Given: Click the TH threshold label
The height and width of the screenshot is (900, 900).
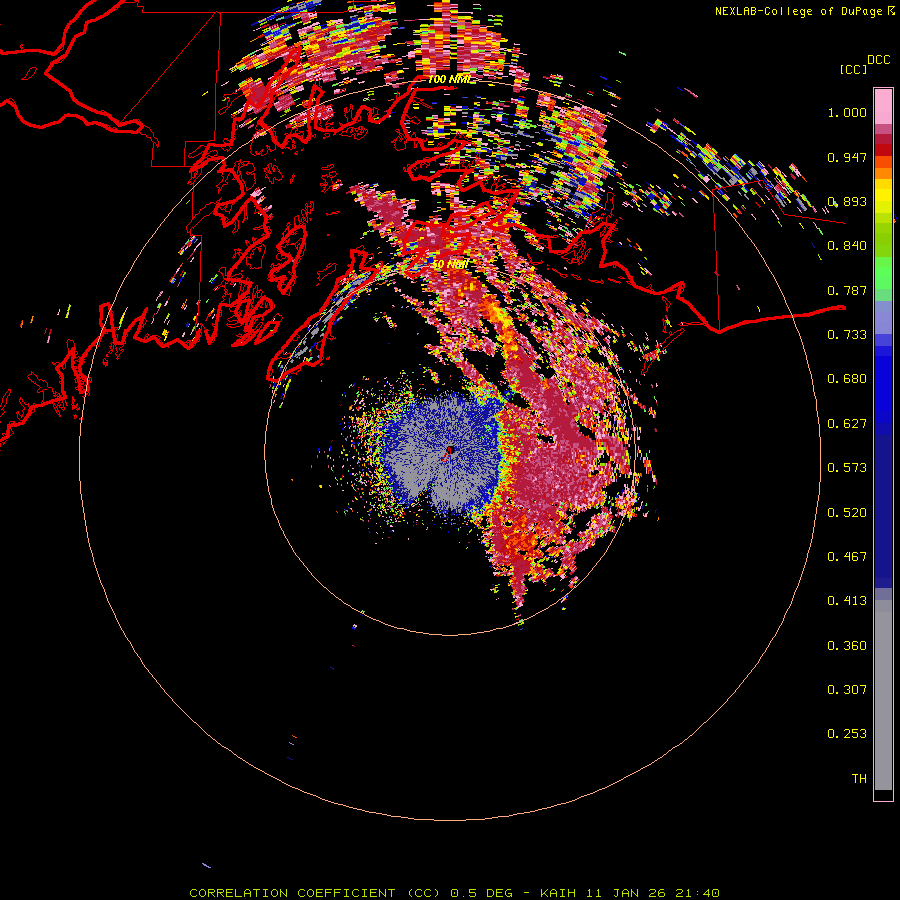Looking at the screenshot, I should (x=859, y=779).
